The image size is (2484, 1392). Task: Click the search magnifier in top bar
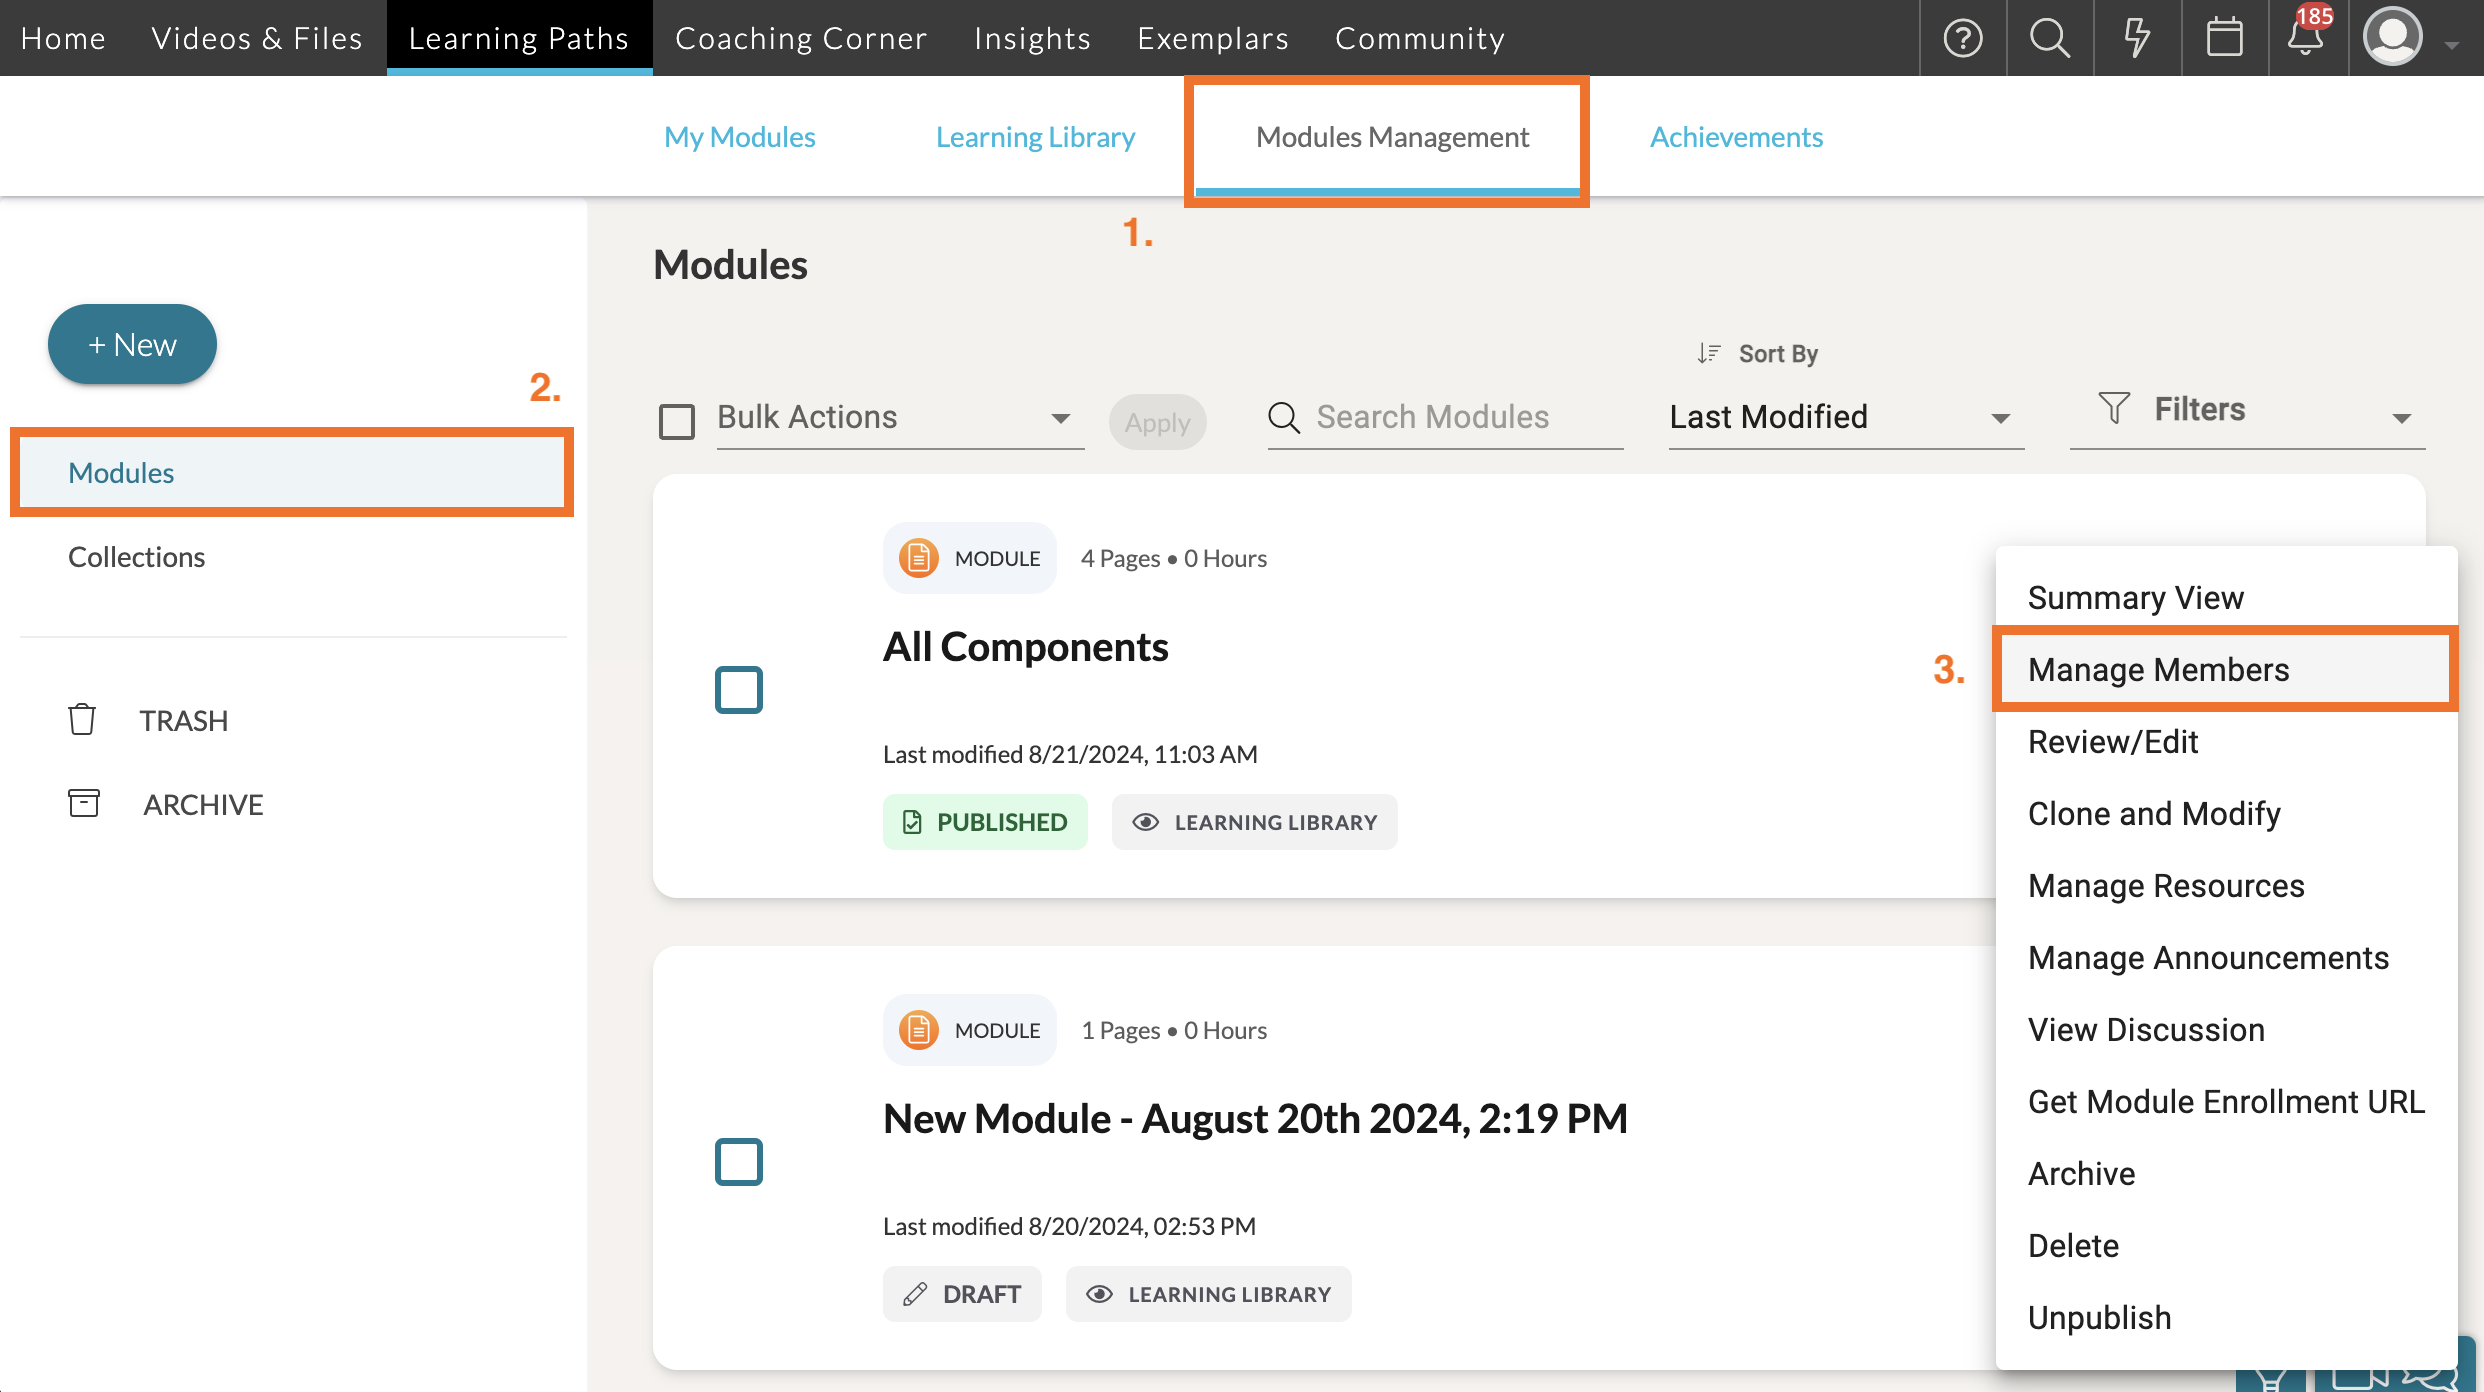coord(2049,38)
